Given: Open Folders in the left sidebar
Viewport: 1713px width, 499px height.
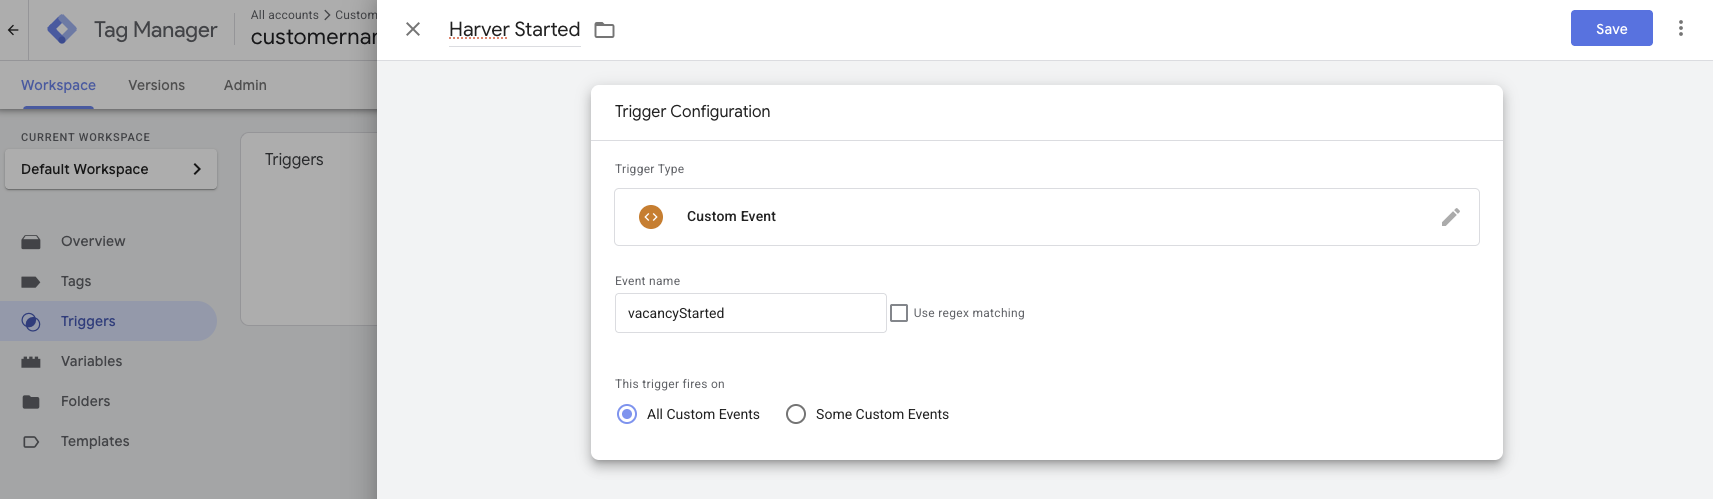Looking at the screenshot, I should click(85, 401).
